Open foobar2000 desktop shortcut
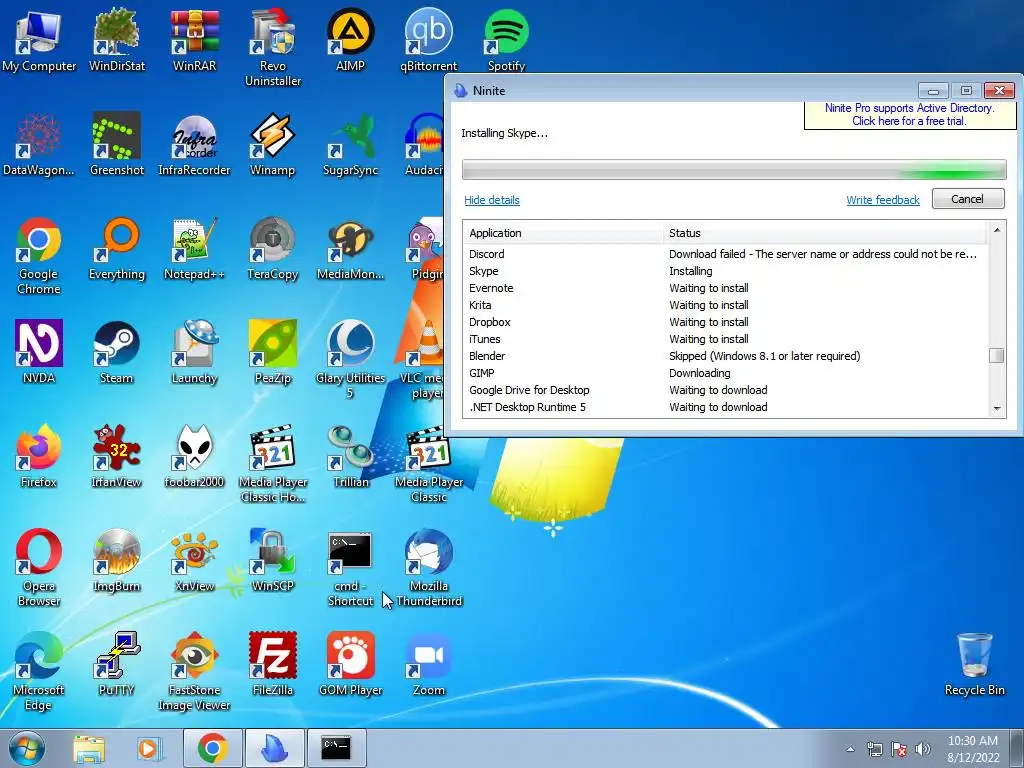Image resolution: width=1024 pixels, height=768 pixels. pos(194,456)
